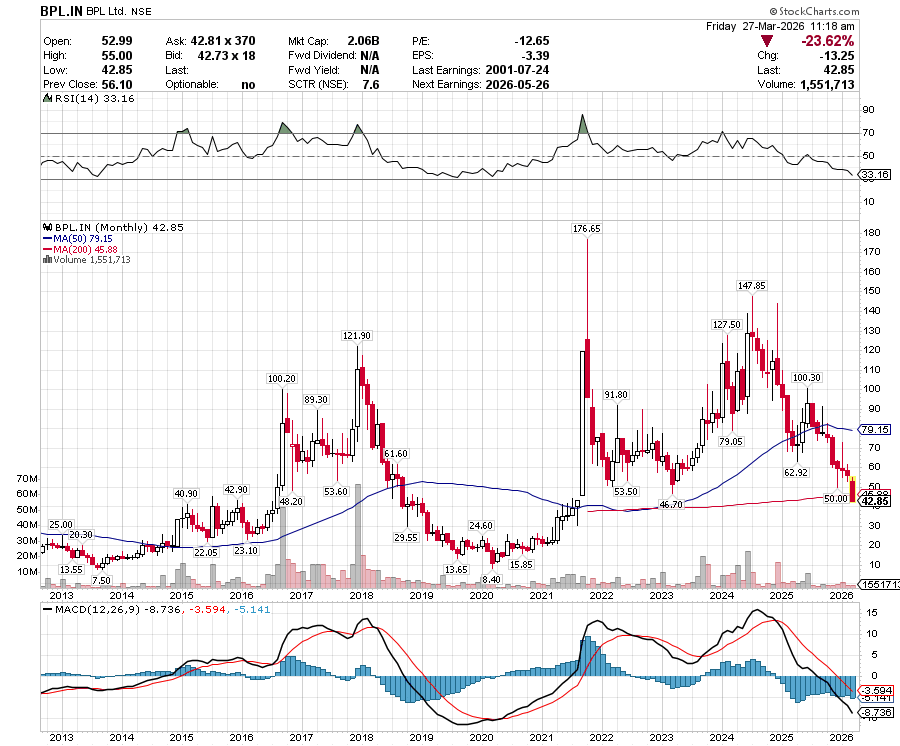Screen dimensions: 900x746
Task: Click the 79.05 price label
Action: (731, 441)
